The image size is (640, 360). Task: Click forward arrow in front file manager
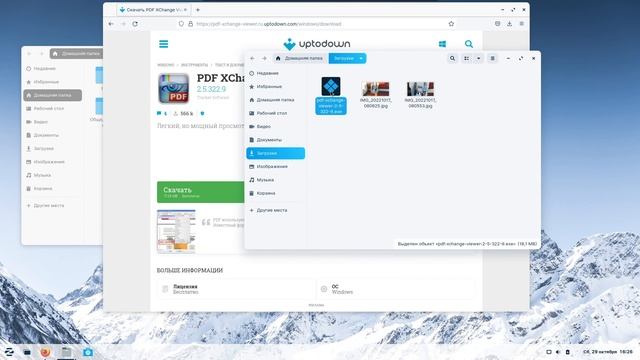tap(264, 58)
